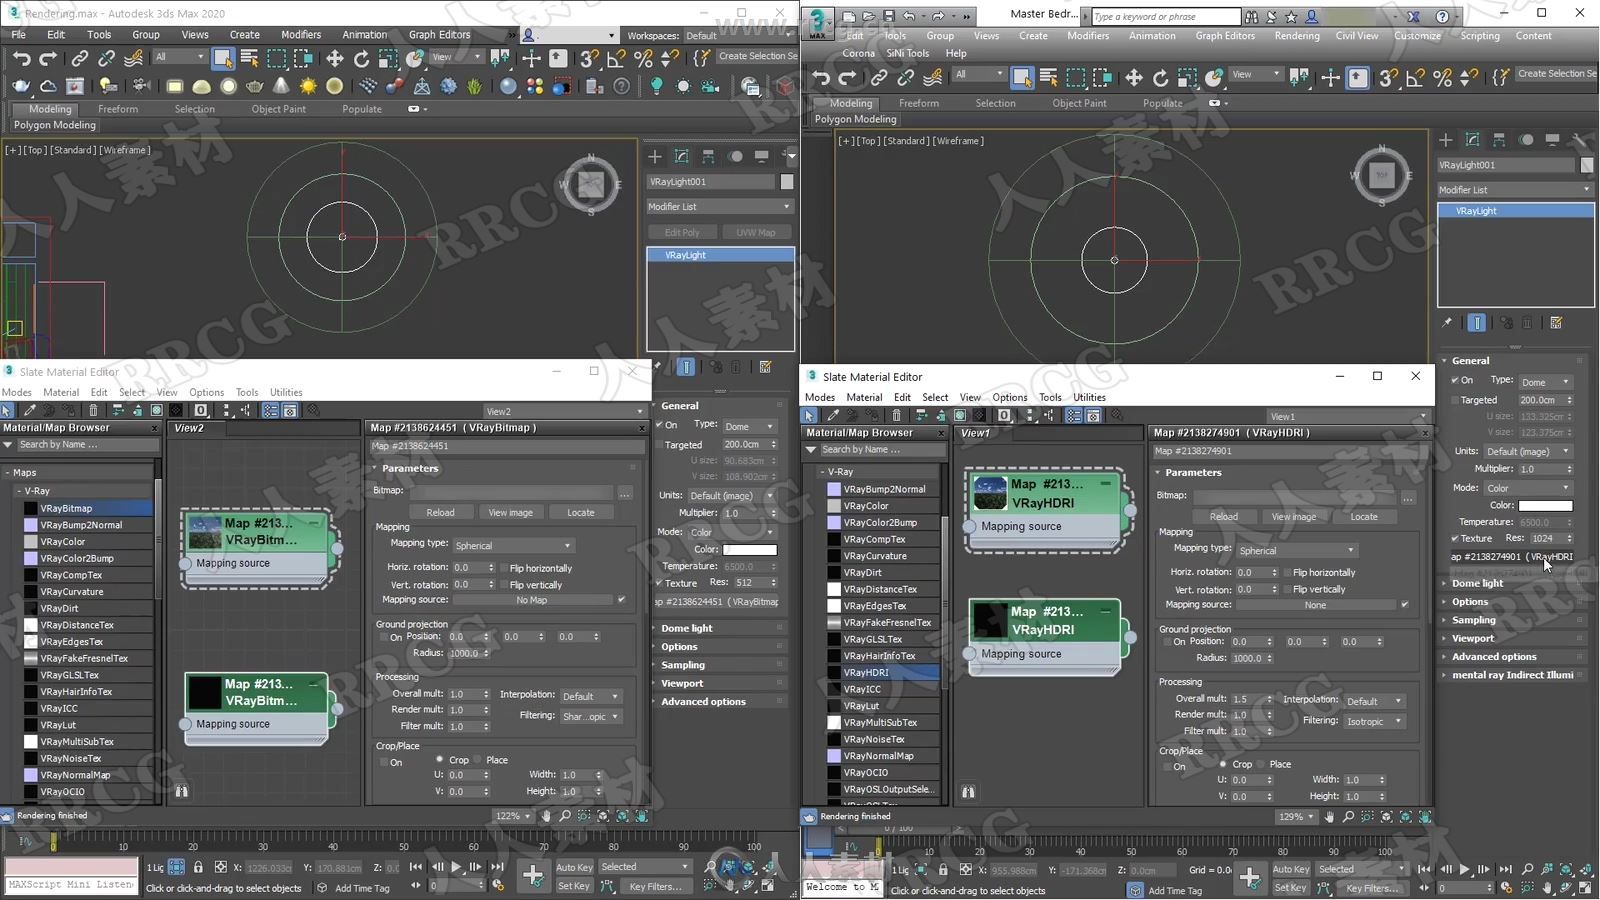
Task: Choose Select Object tool in left main toolbar
Action: pyautogui.click(x=223, y=58)
